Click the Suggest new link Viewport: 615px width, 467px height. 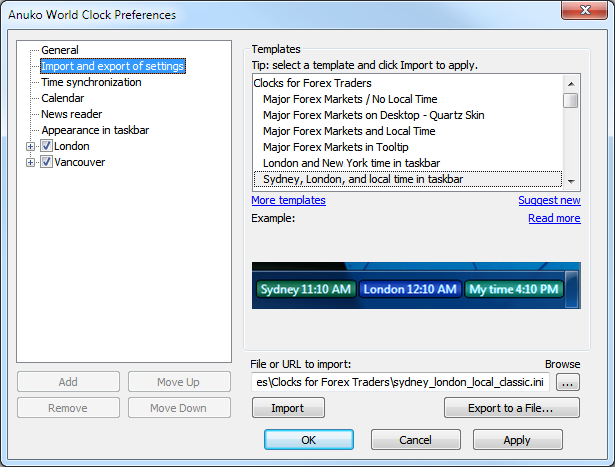(548, 200)
